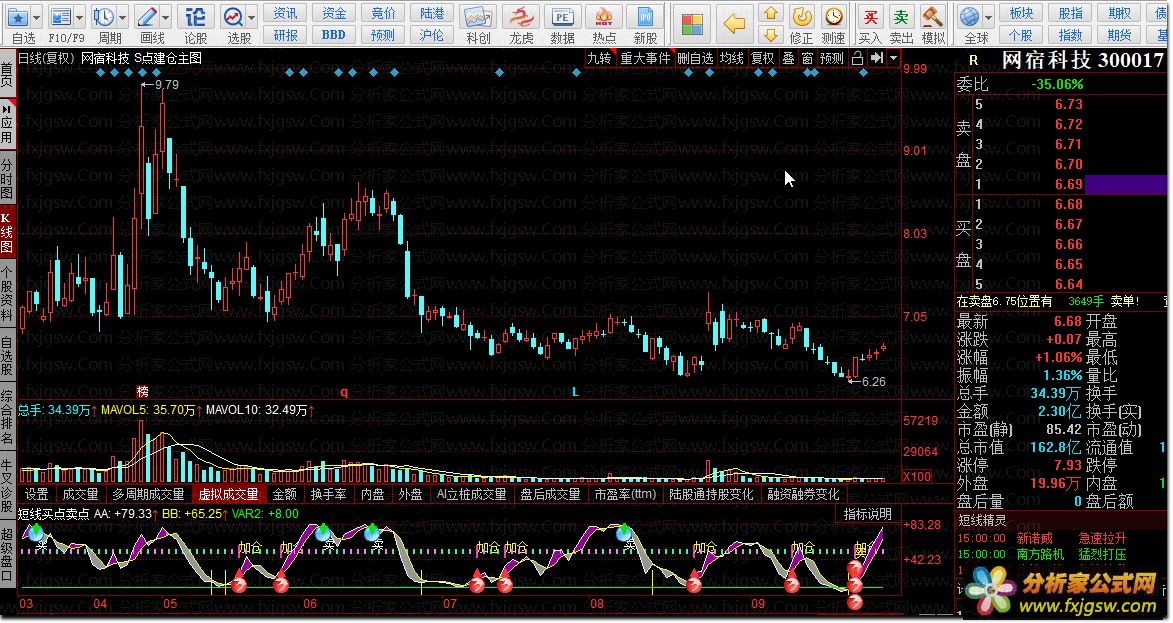Go back with the left arrow icon

pos(735,24)
